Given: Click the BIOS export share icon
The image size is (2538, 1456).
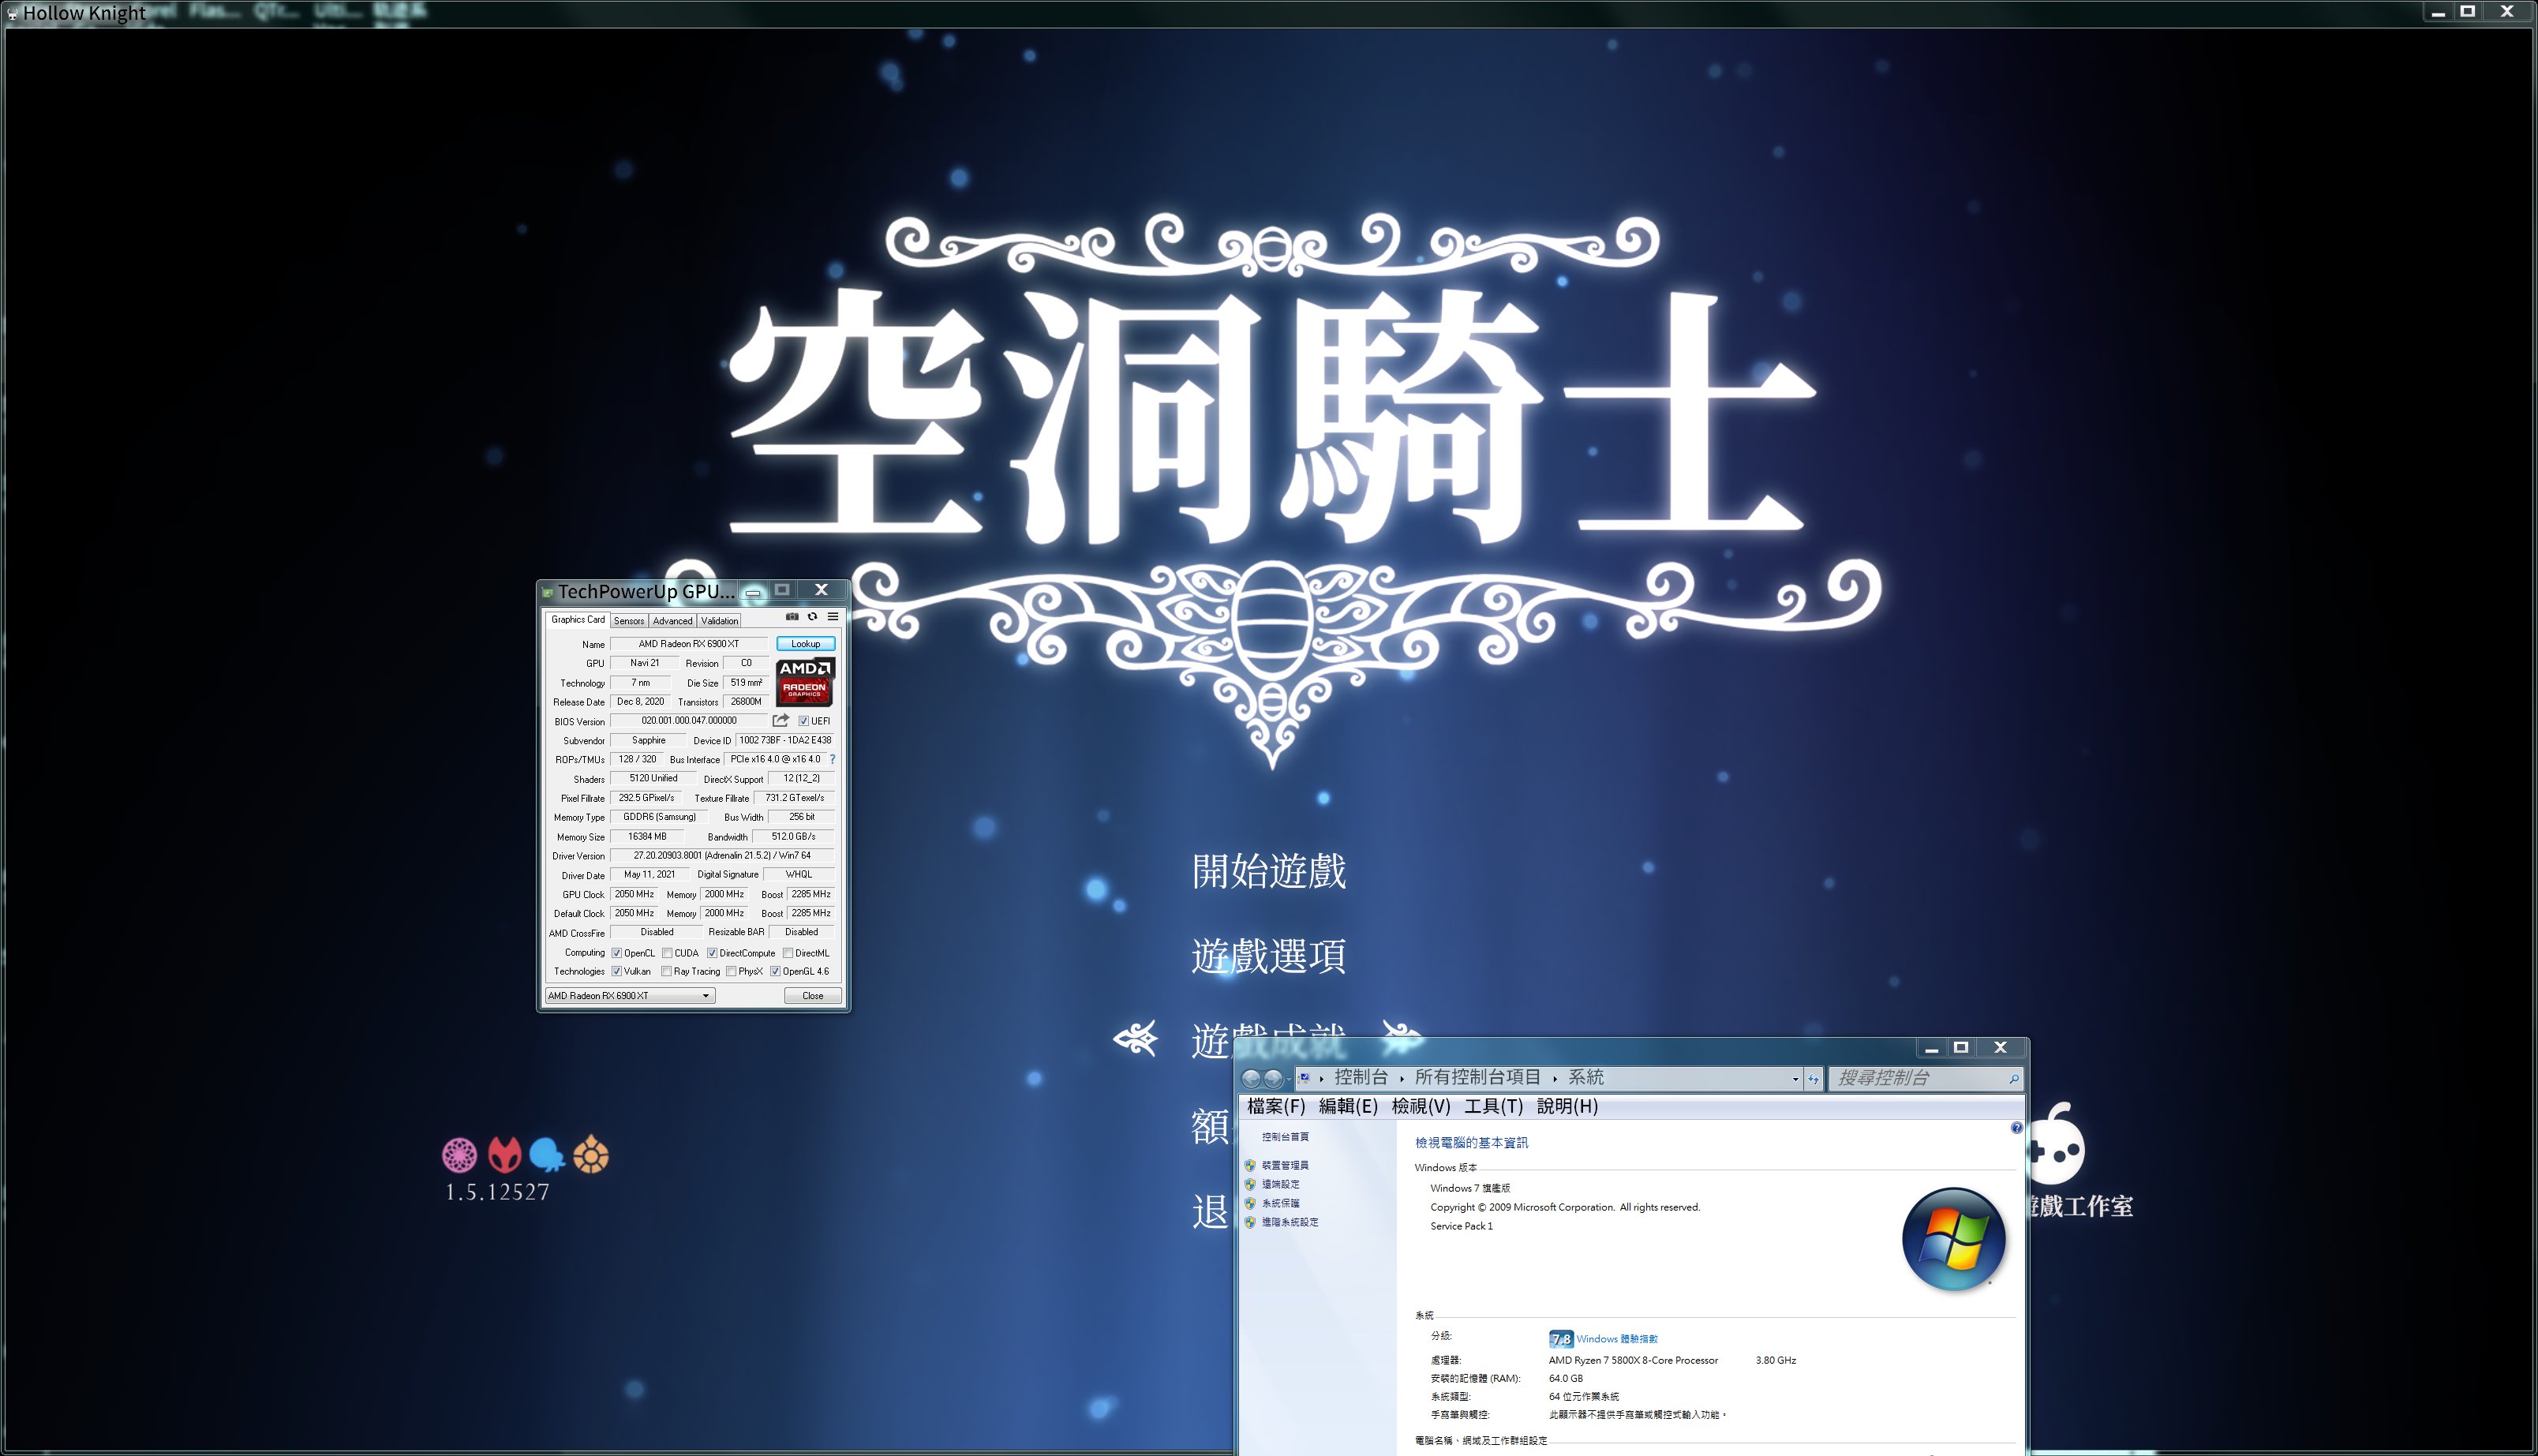Looking at the screenshot, I should coord(781,721).
